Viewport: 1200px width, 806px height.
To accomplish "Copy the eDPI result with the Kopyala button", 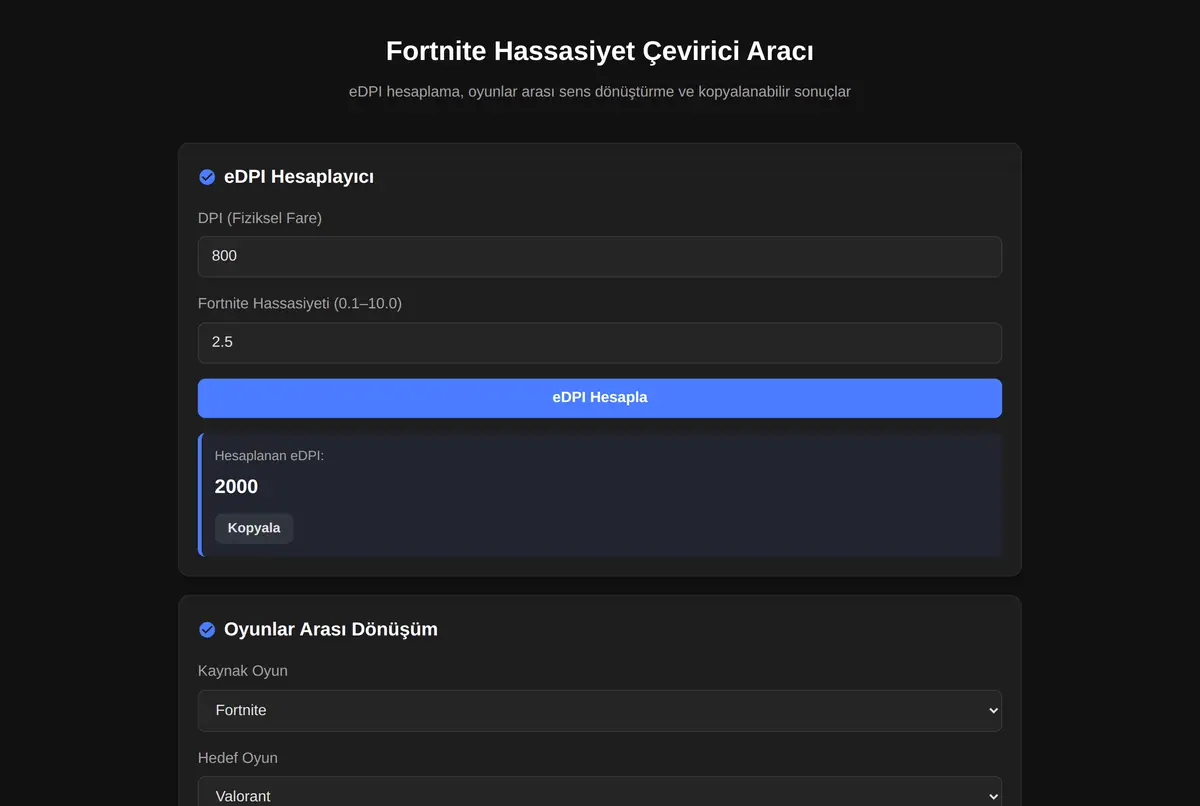I will tap(254, 528).
